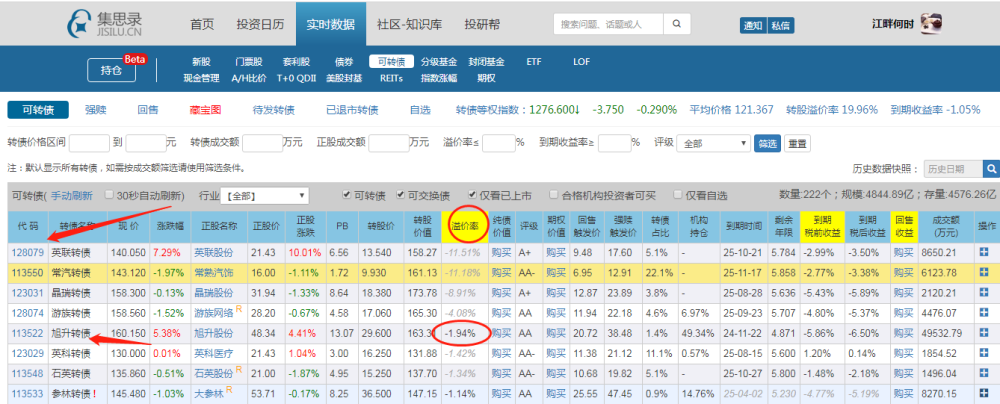The height and width of the screenshot is (404, 1000).
Task: Uncheck the 可转债 filter checkbox
Action: pos(346,195)
